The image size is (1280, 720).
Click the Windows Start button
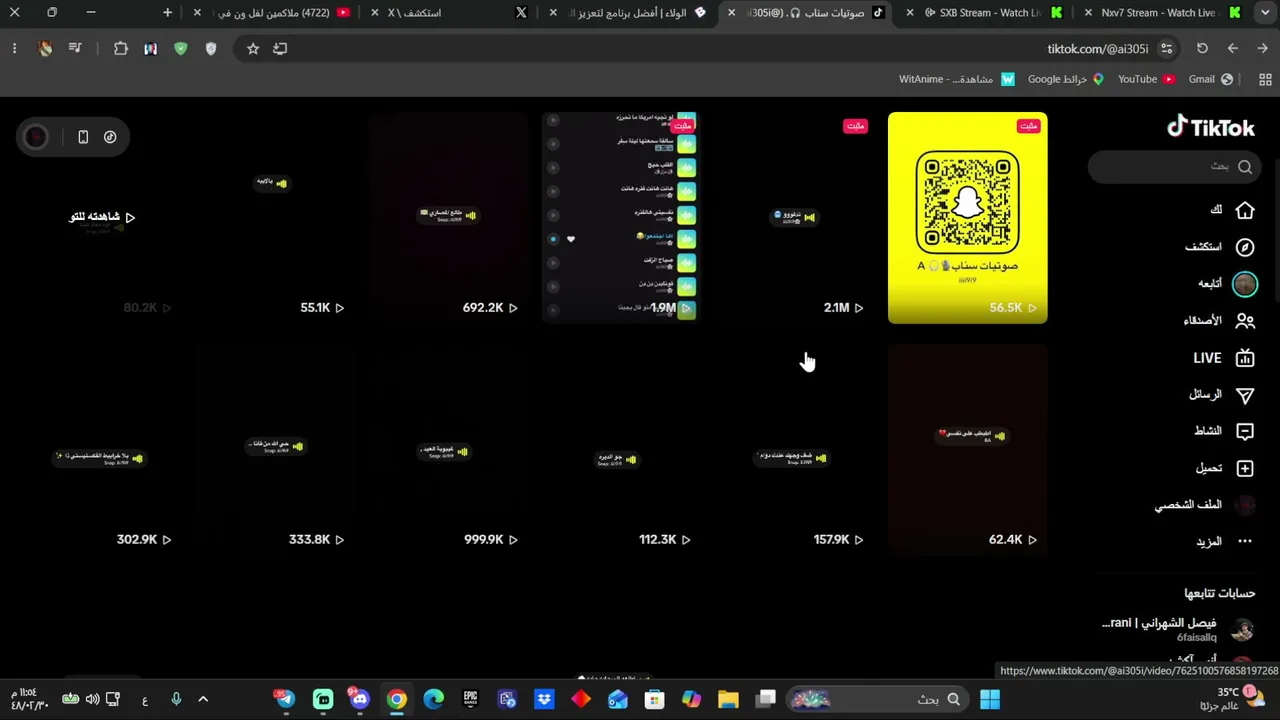[990, 699]
